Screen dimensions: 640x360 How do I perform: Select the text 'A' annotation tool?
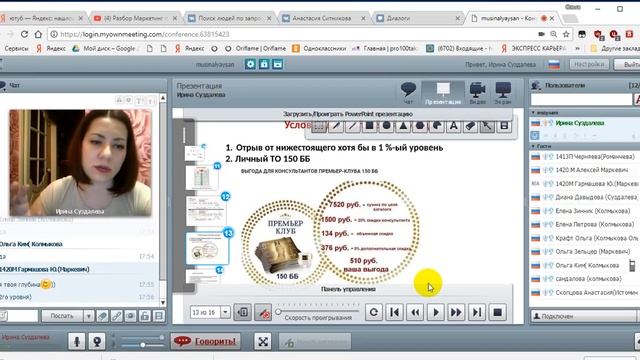[453, 126]
